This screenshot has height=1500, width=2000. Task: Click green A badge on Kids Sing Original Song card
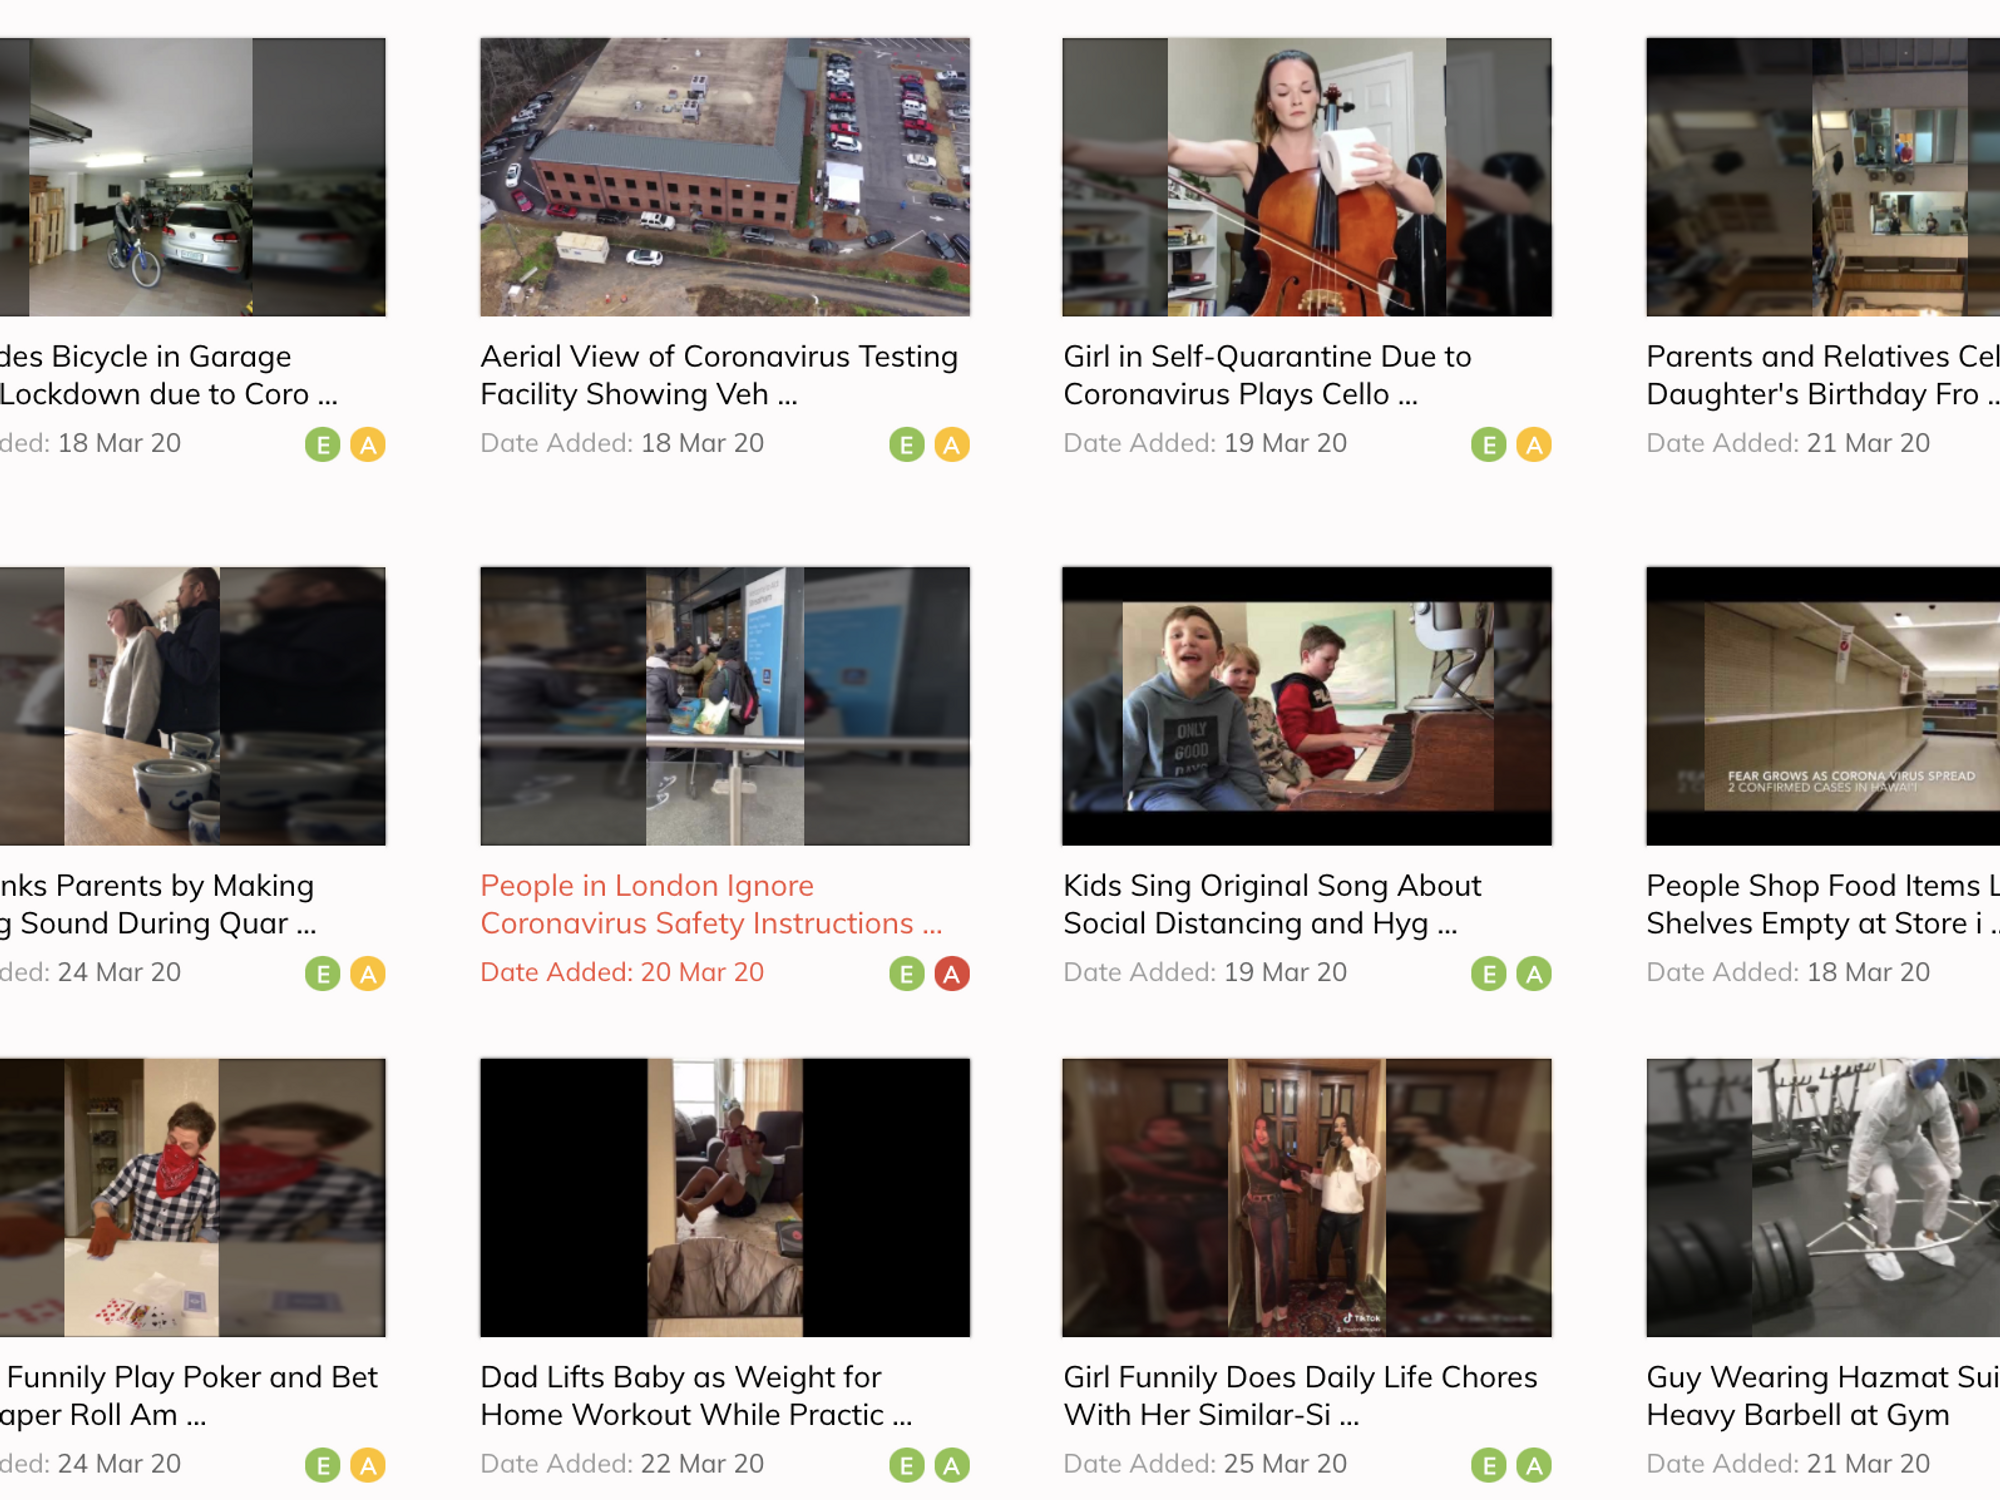pos(1534,973)
